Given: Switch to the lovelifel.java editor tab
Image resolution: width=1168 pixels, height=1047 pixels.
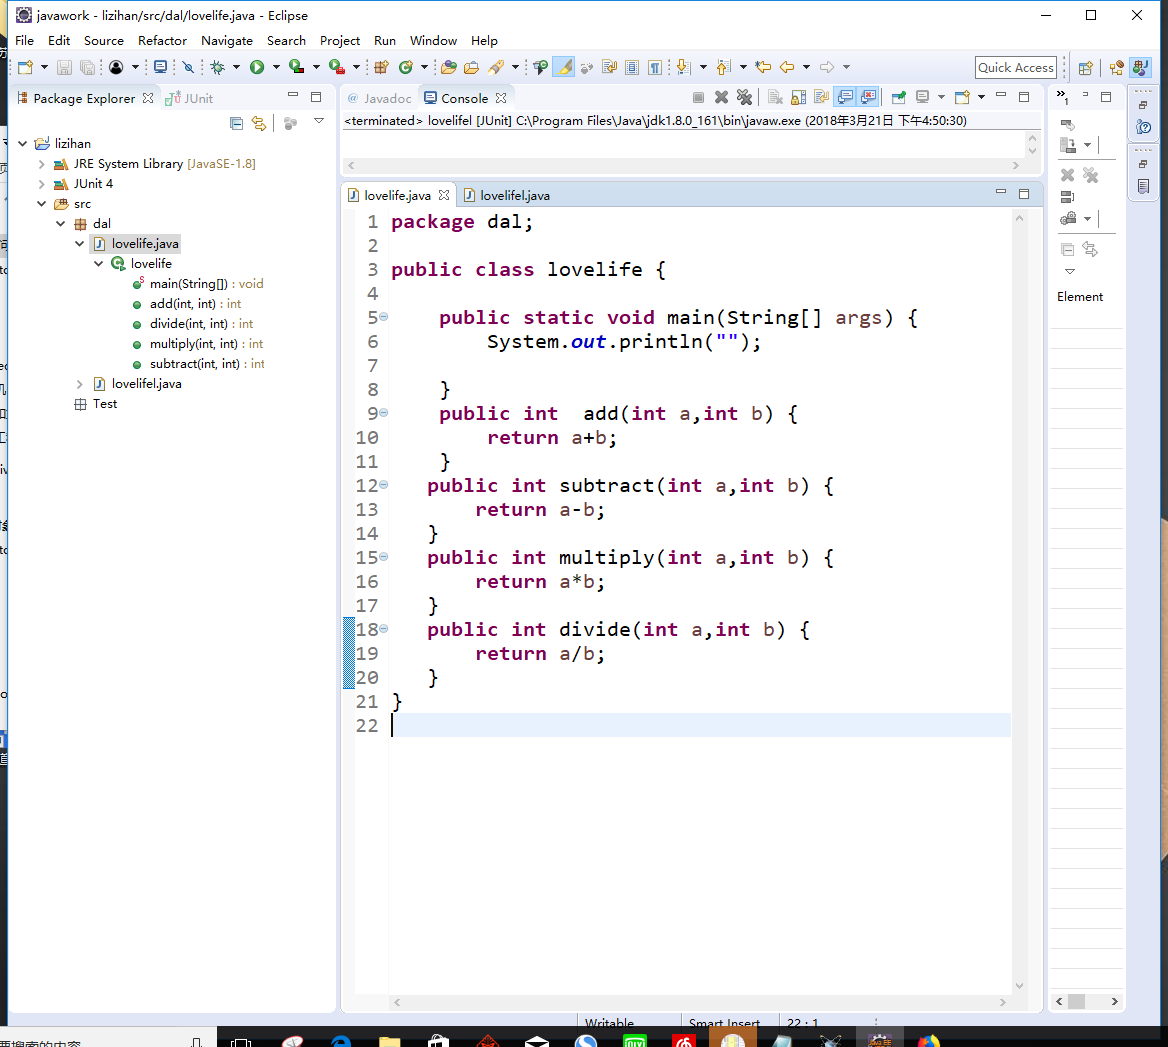Looking at the screenshot, I should [x=514, y=195].
